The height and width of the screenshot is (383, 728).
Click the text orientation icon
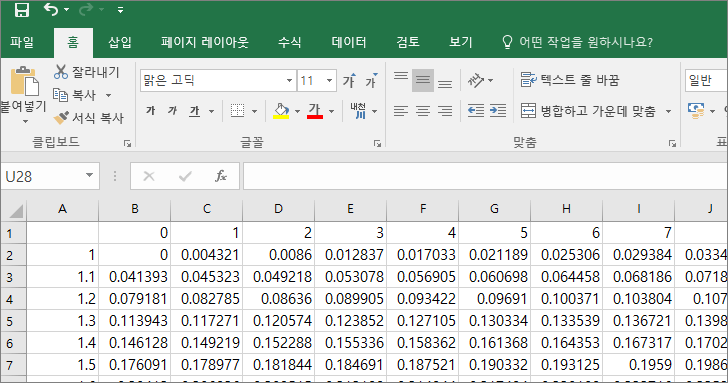[x=476, y=80]
